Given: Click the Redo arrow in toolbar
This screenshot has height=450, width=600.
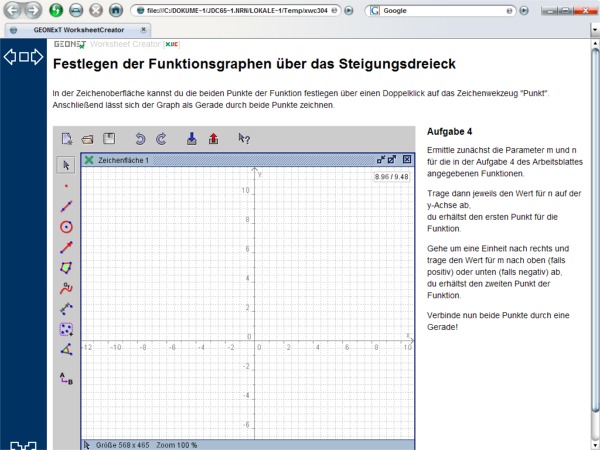Looking at the screenshot, I should (x=161, y=139).
